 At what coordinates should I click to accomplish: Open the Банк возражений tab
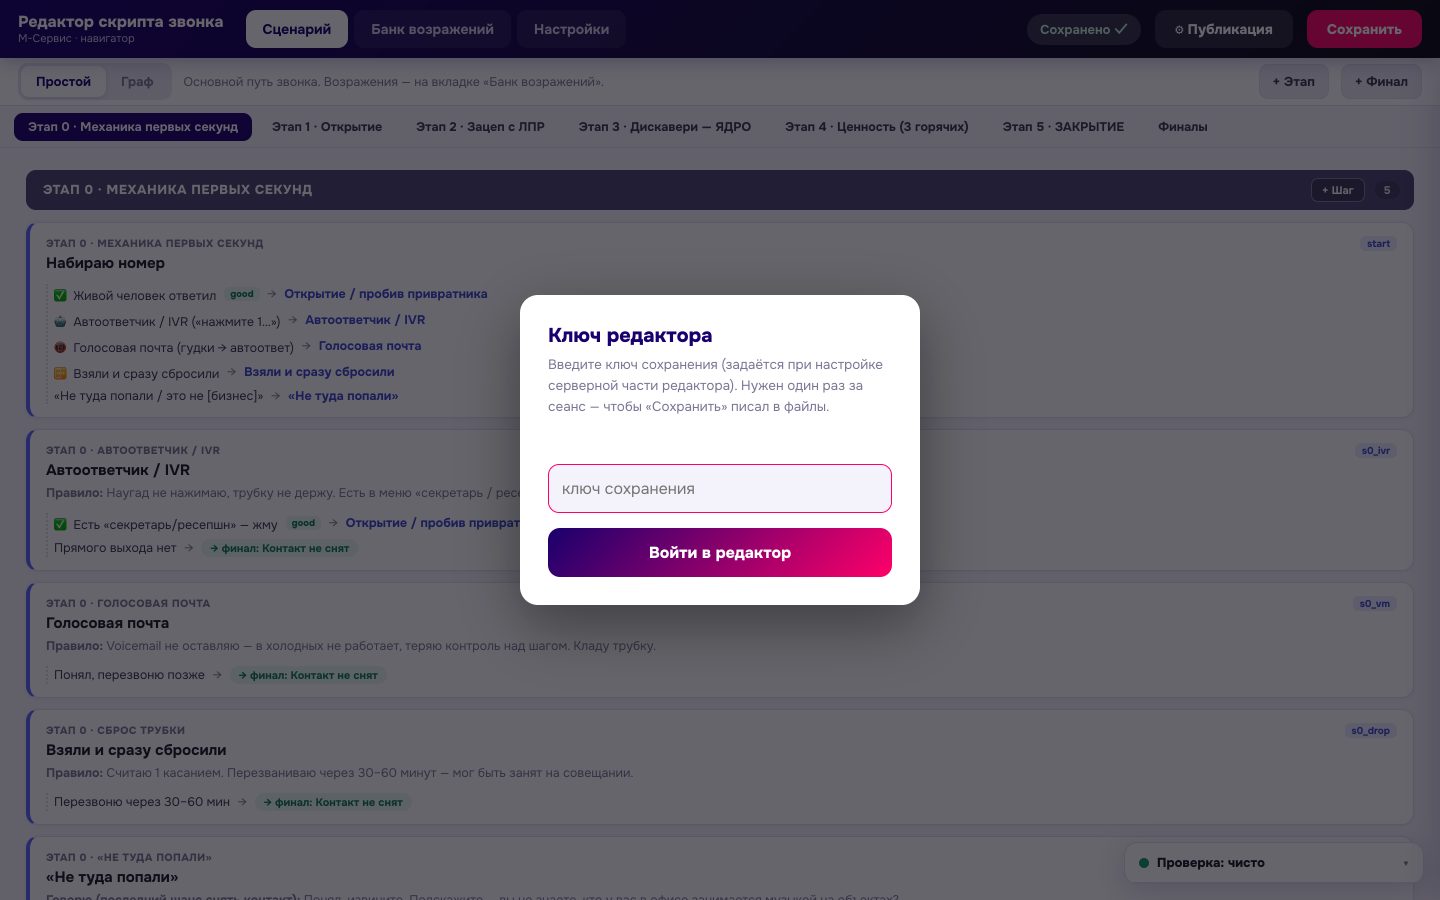(x=432, y=29)
